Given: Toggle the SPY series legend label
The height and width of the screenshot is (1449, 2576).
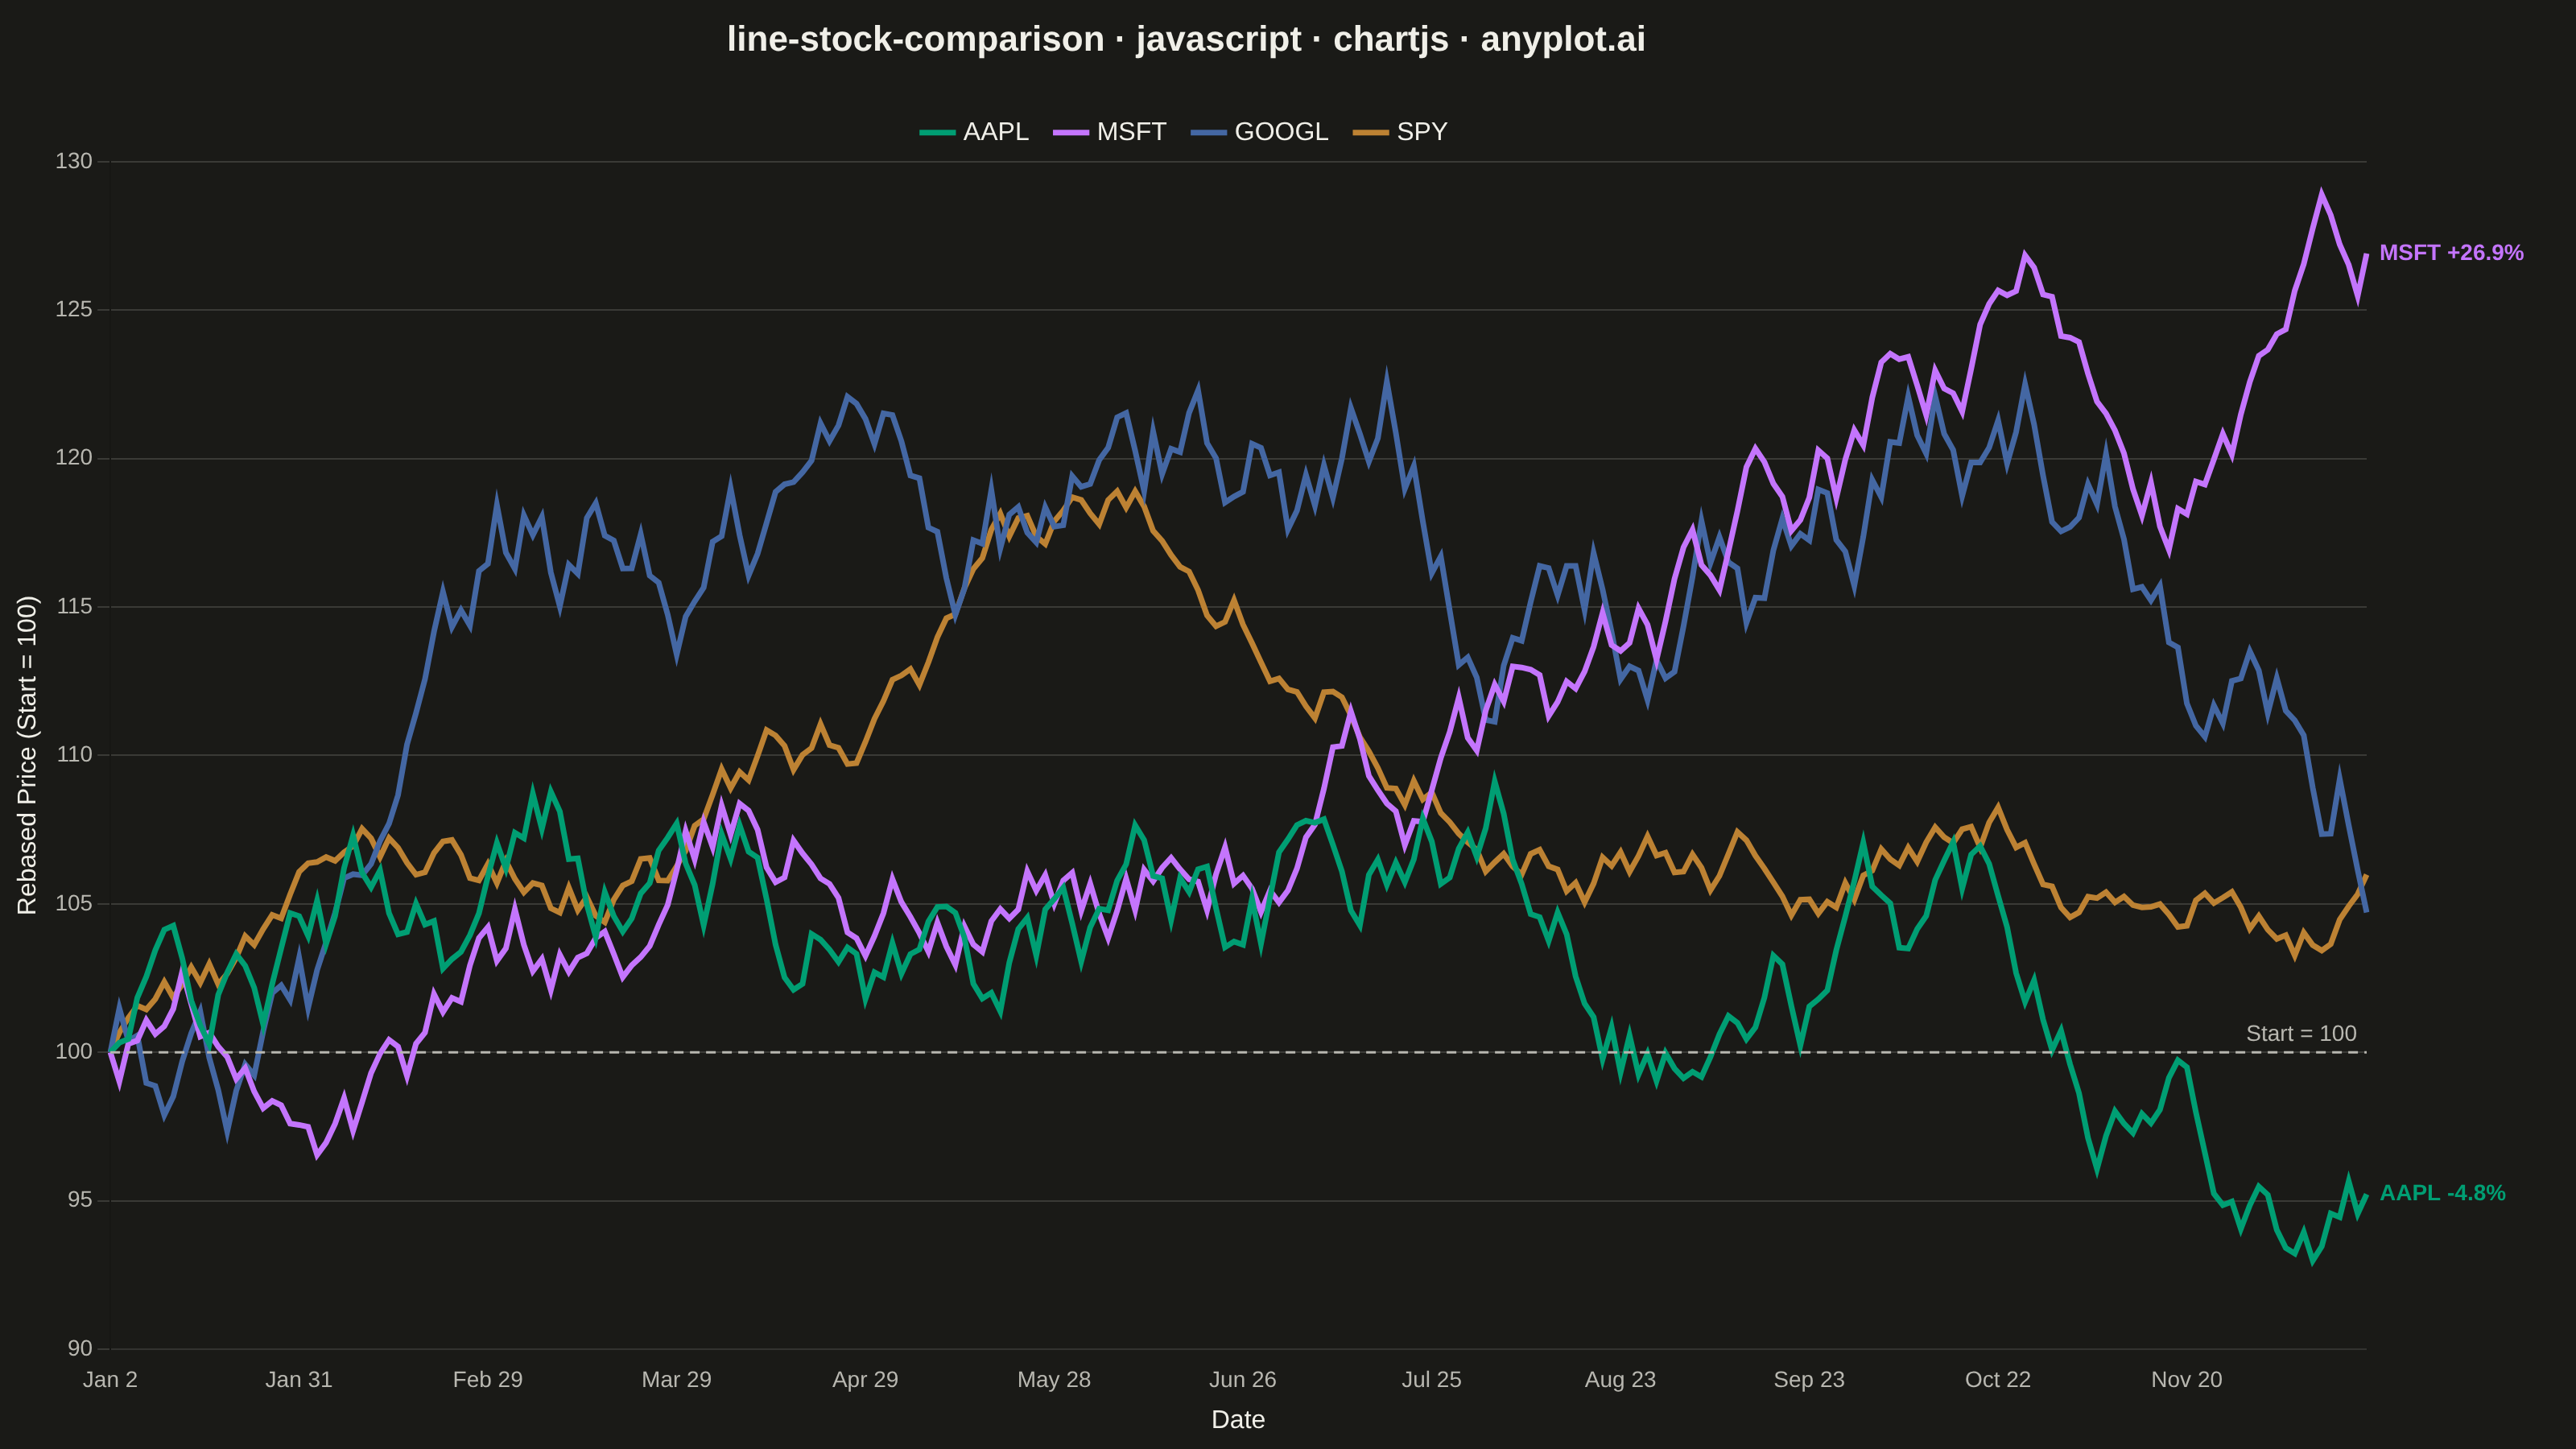Looking at the screenshot, I should click(x=1421, y=132).
